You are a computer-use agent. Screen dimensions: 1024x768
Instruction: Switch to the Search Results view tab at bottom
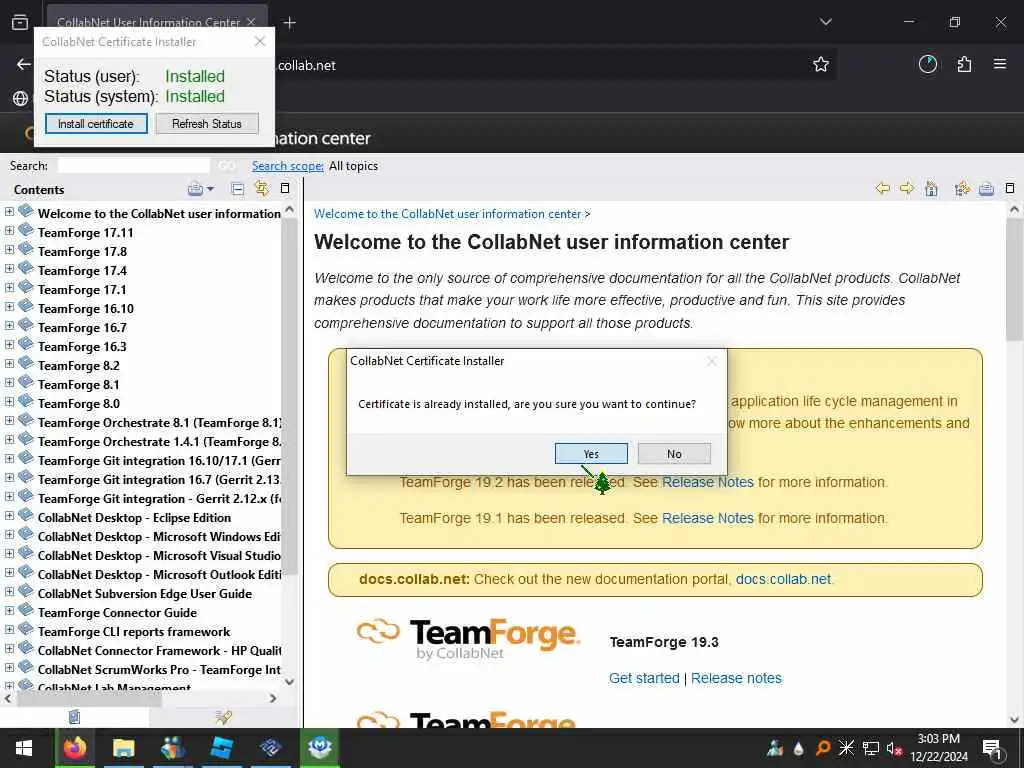pyautogui.click(x=223, y=717)
